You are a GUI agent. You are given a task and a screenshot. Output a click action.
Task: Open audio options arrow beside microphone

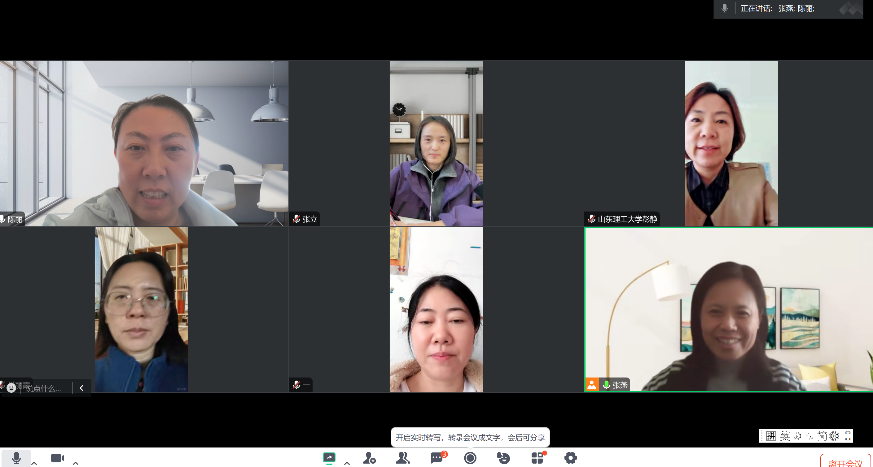pos(34,462)
